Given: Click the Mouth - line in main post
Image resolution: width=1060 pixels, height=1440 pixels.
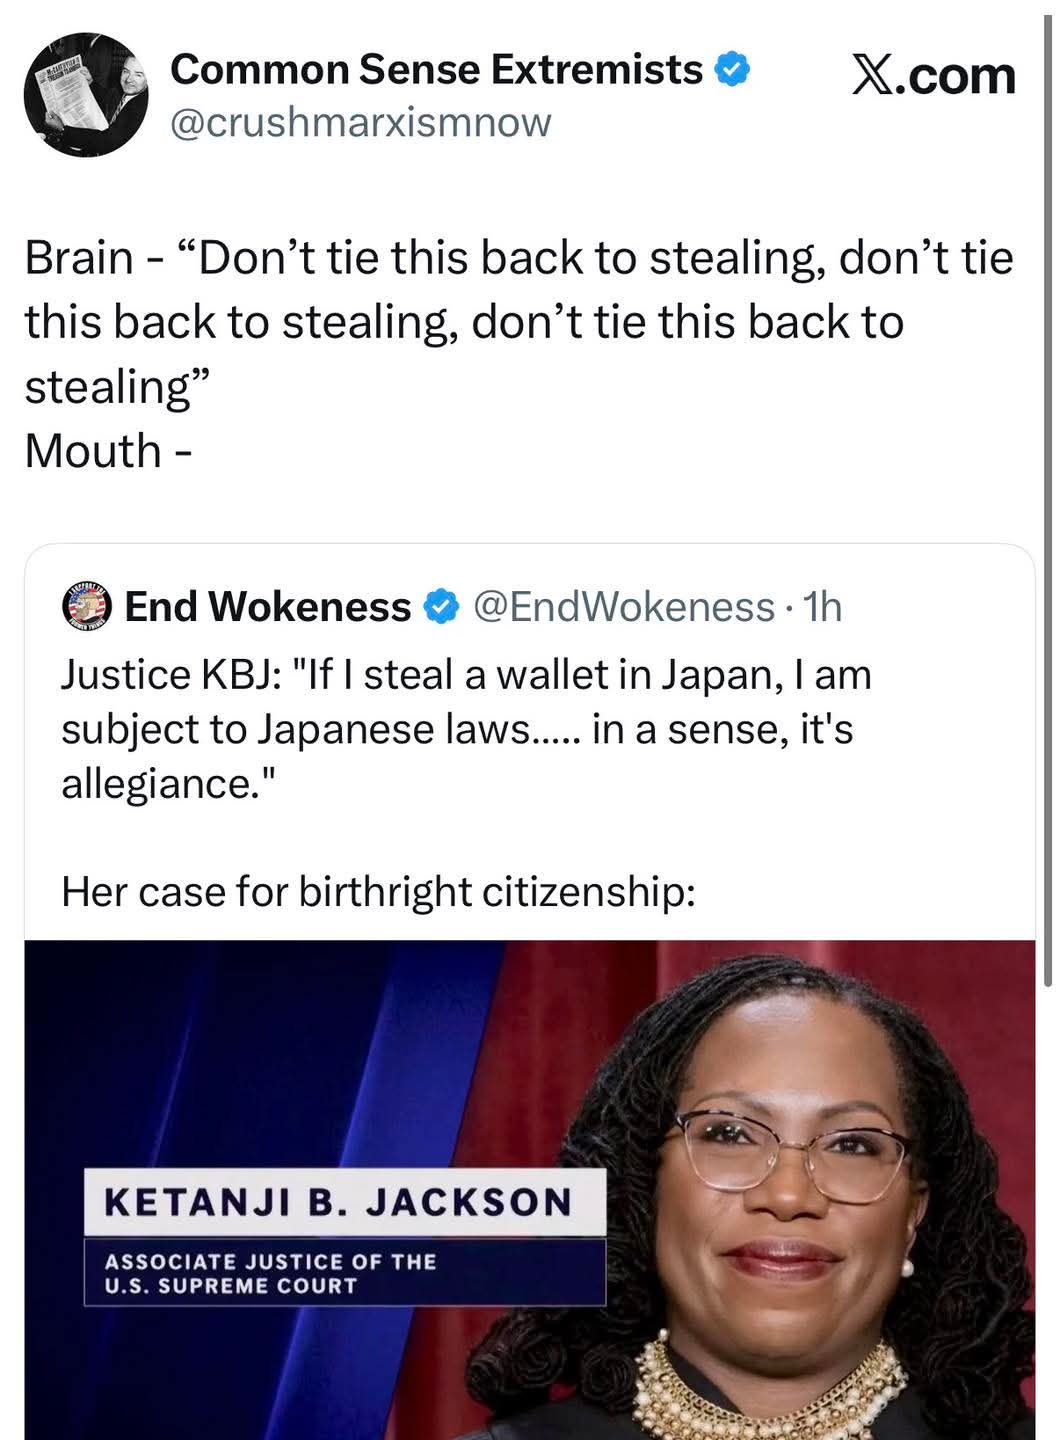Looking at the screenshot, I should coord(108,451).
